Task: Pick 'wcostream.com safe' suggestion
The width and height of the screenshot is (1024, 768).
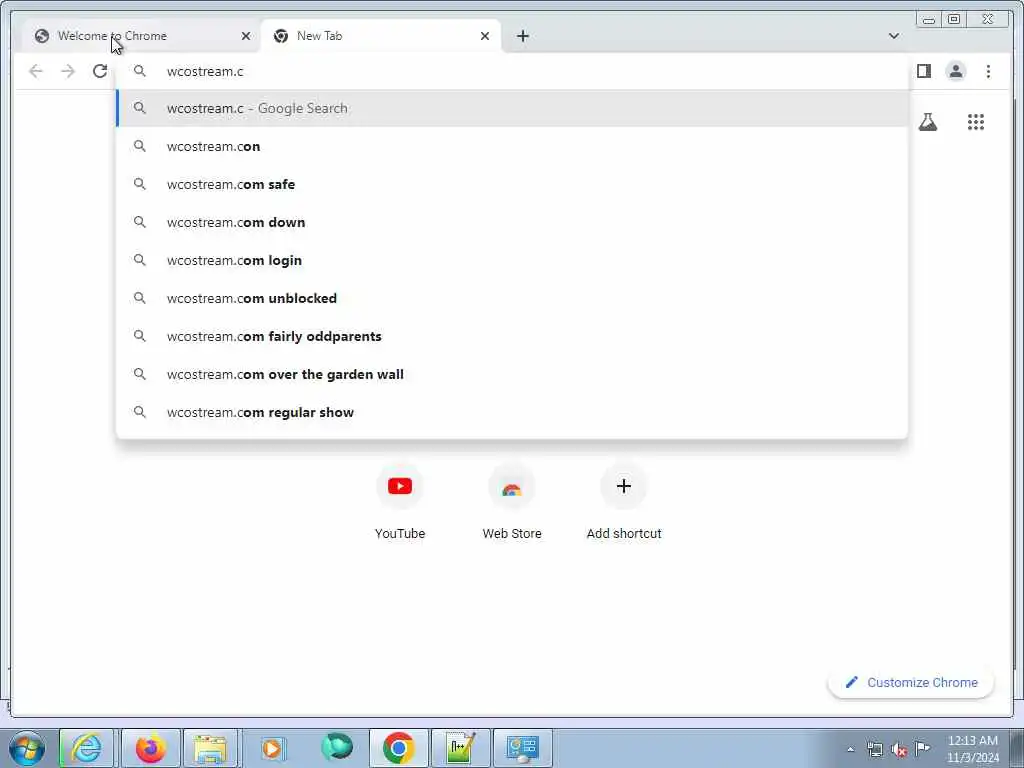Action: [x=512, y=184]
